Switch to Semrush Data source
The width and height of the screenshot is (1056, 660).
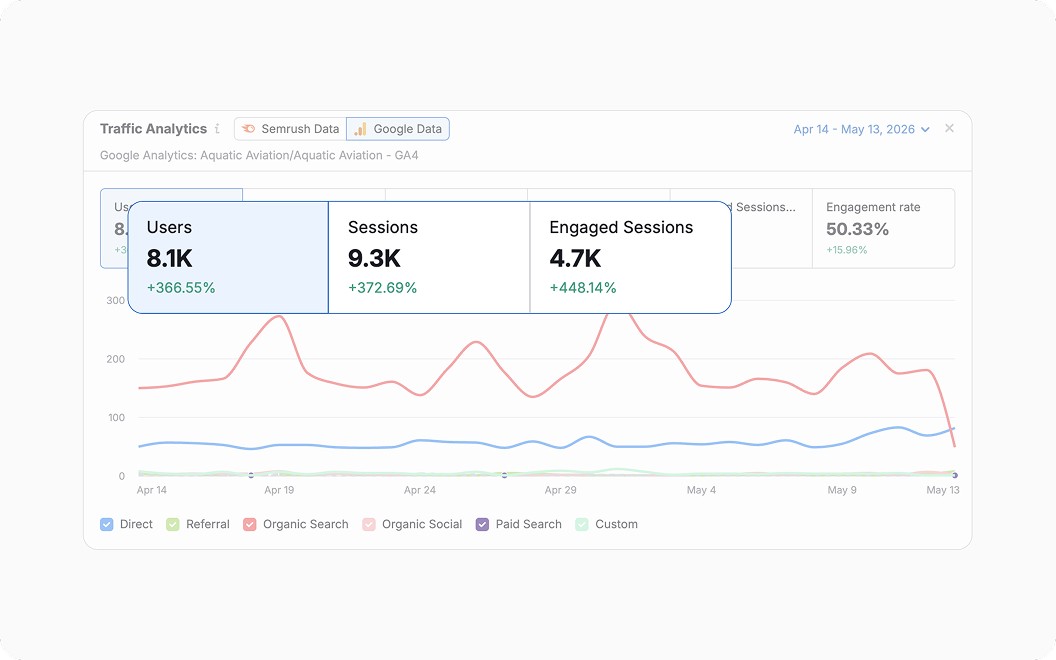[290, 129]
